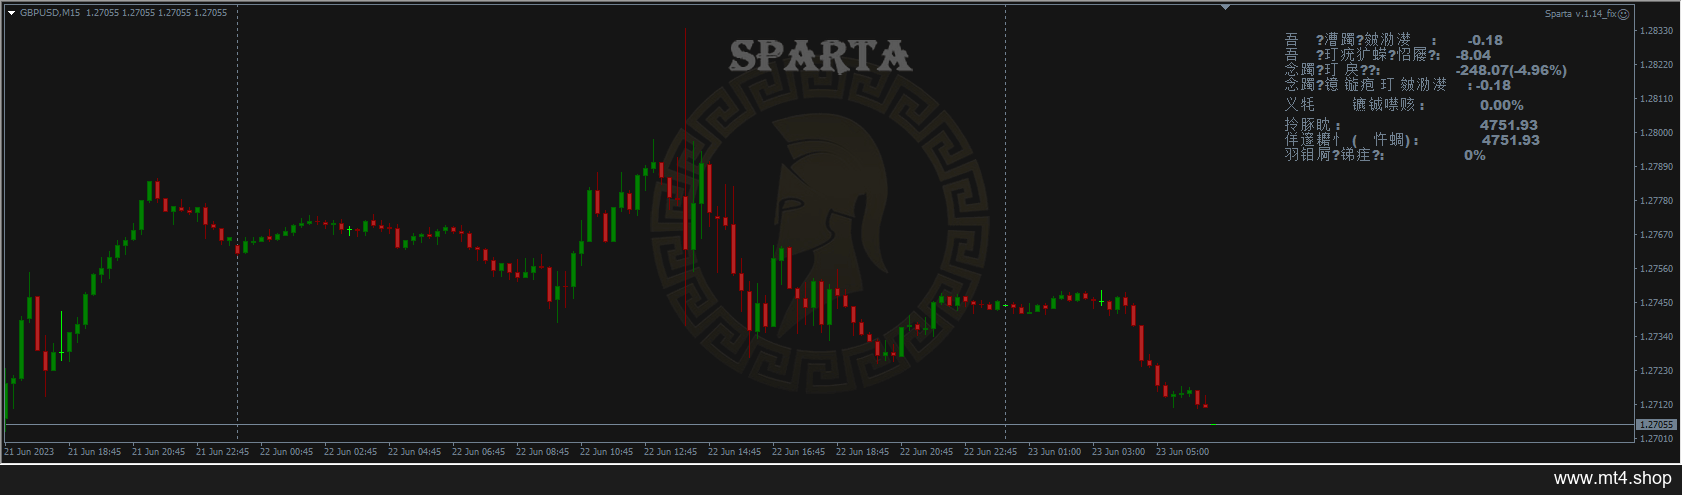Click the '1.27670' price scale label
1682x495 pixels.
[1657, 235]
